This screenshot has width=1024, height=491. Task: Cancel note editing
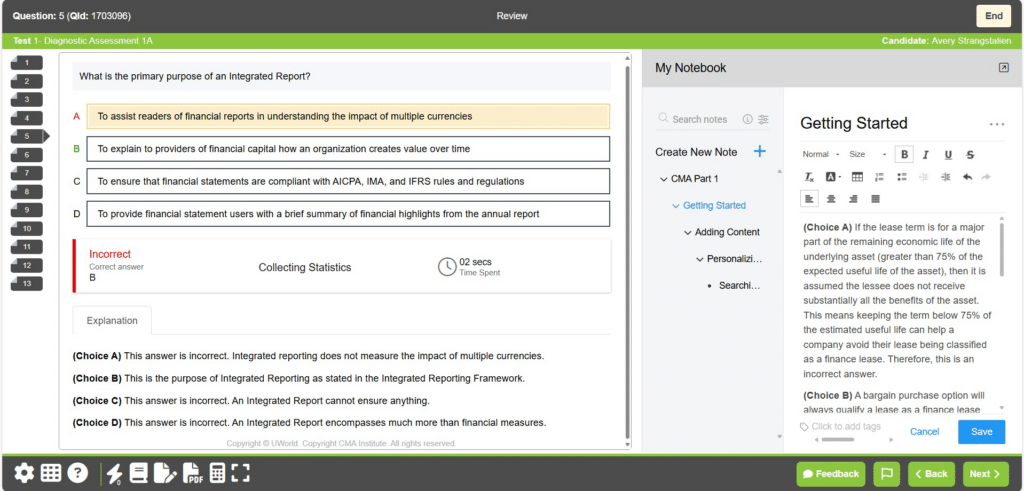pyautogui.click(x=925, y=432)
